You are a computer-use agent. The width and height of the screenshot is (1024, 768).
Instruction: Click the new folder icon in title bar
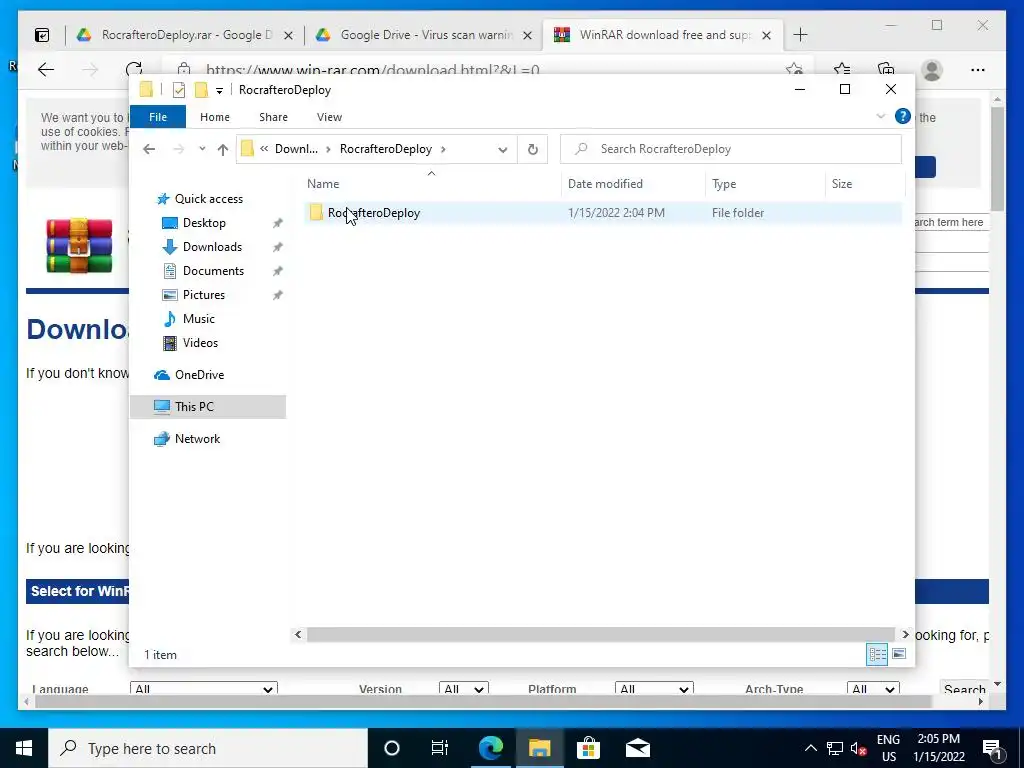(x=201, y=89)
